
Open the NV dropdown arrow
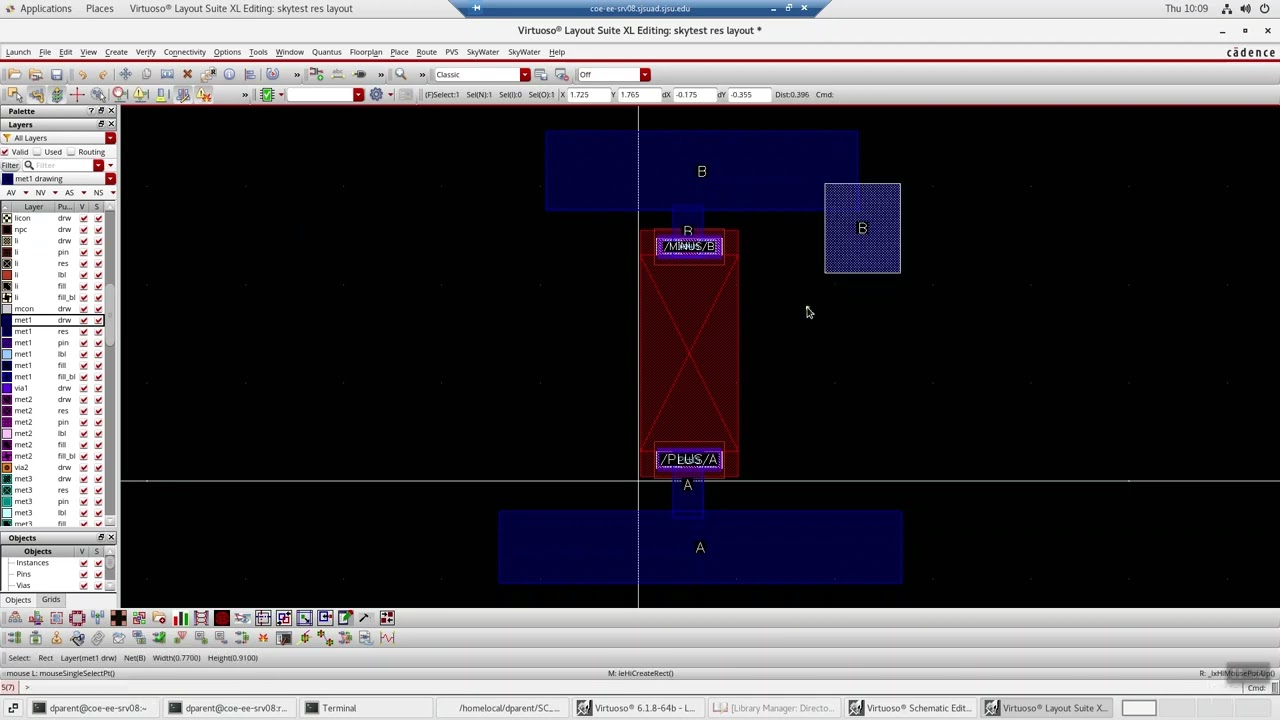[x=55, y=193]
